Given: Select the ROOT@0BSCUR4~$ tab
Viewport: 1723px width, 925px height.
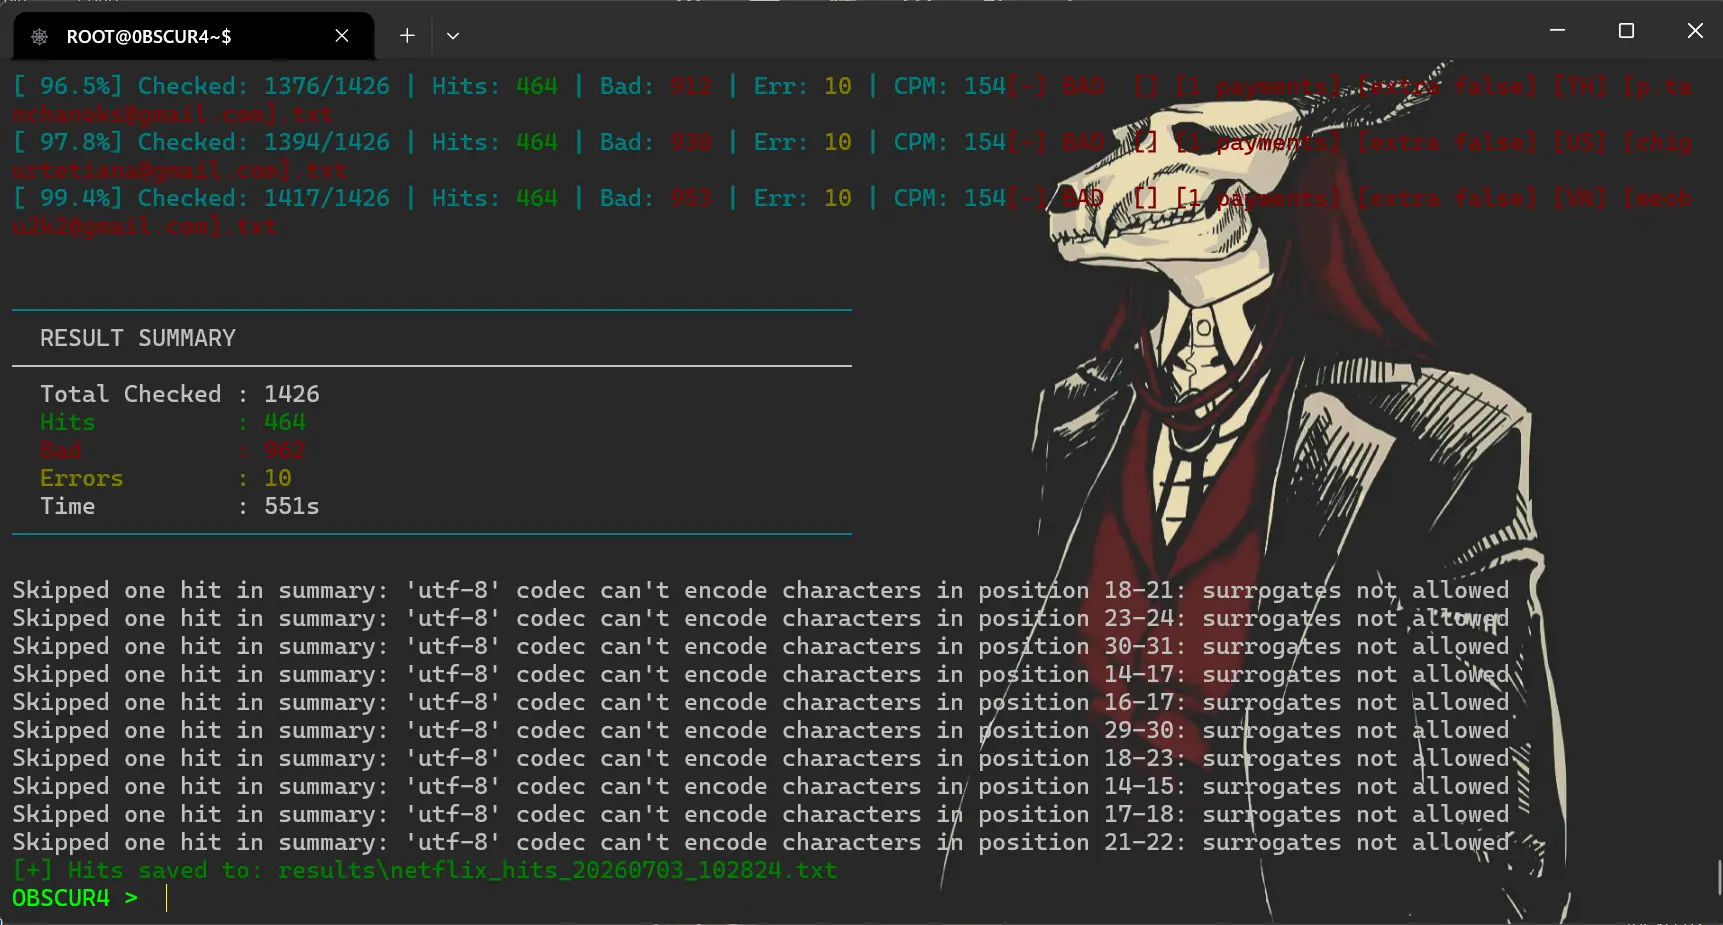Looking at the screenshot, I should [193, 36].
